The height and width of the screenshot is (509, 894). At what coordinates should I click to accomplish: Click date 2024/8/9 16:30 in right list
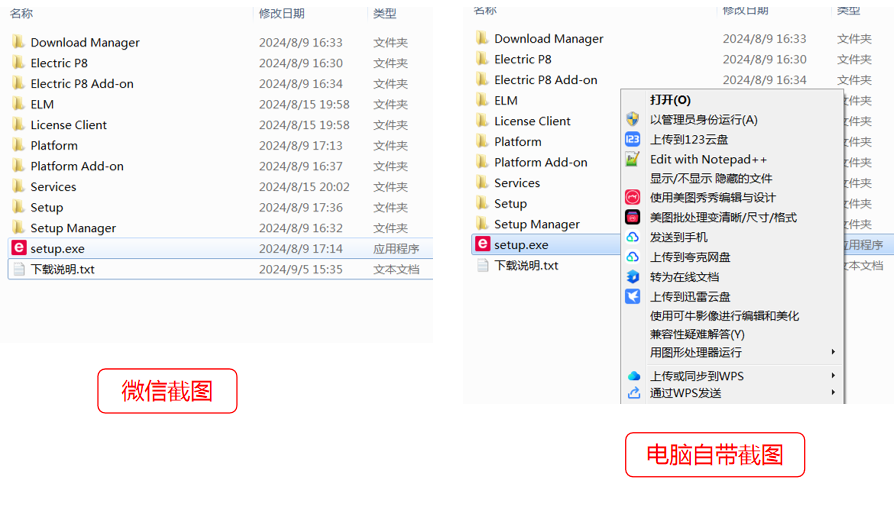pyautogui.click(x=765, y=59)
